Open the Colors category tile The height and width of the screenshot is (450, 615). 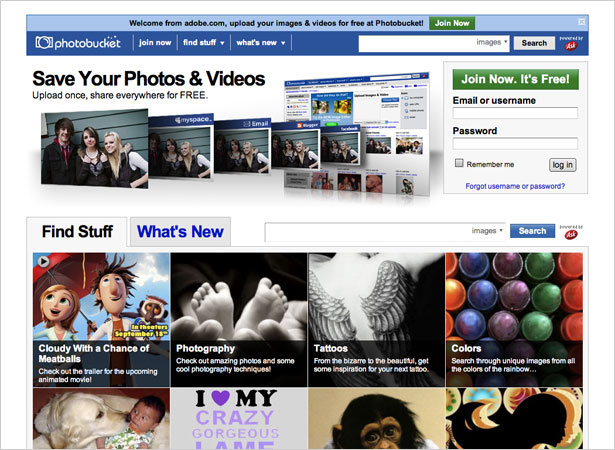coord(514,320)
